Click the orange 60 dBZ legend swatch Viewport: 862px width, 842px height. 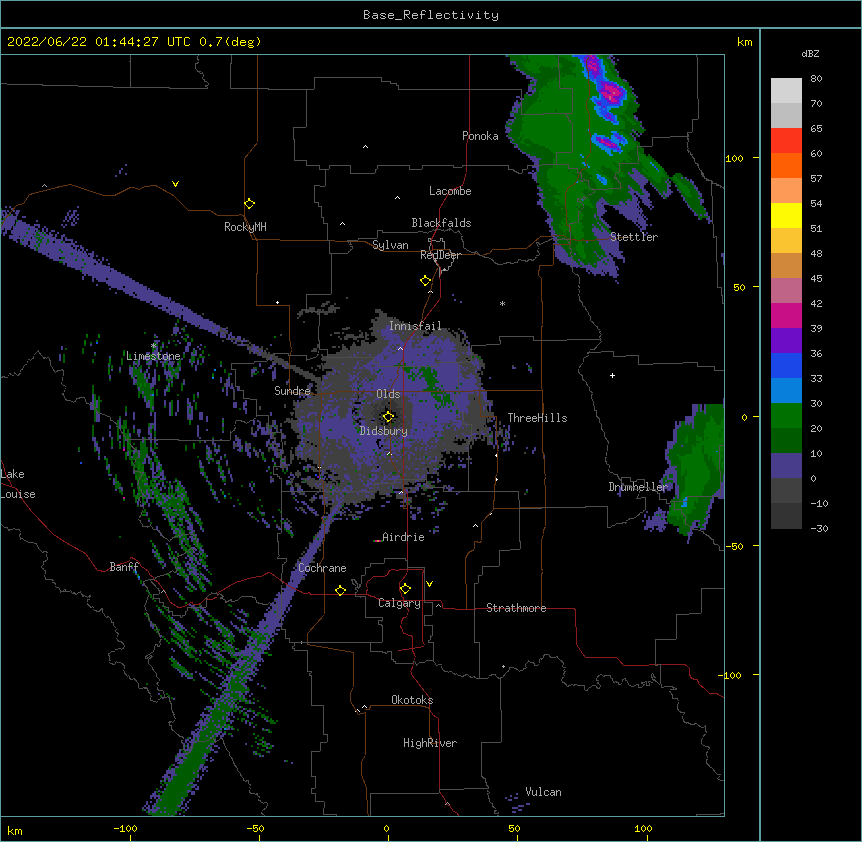point(786,165)
